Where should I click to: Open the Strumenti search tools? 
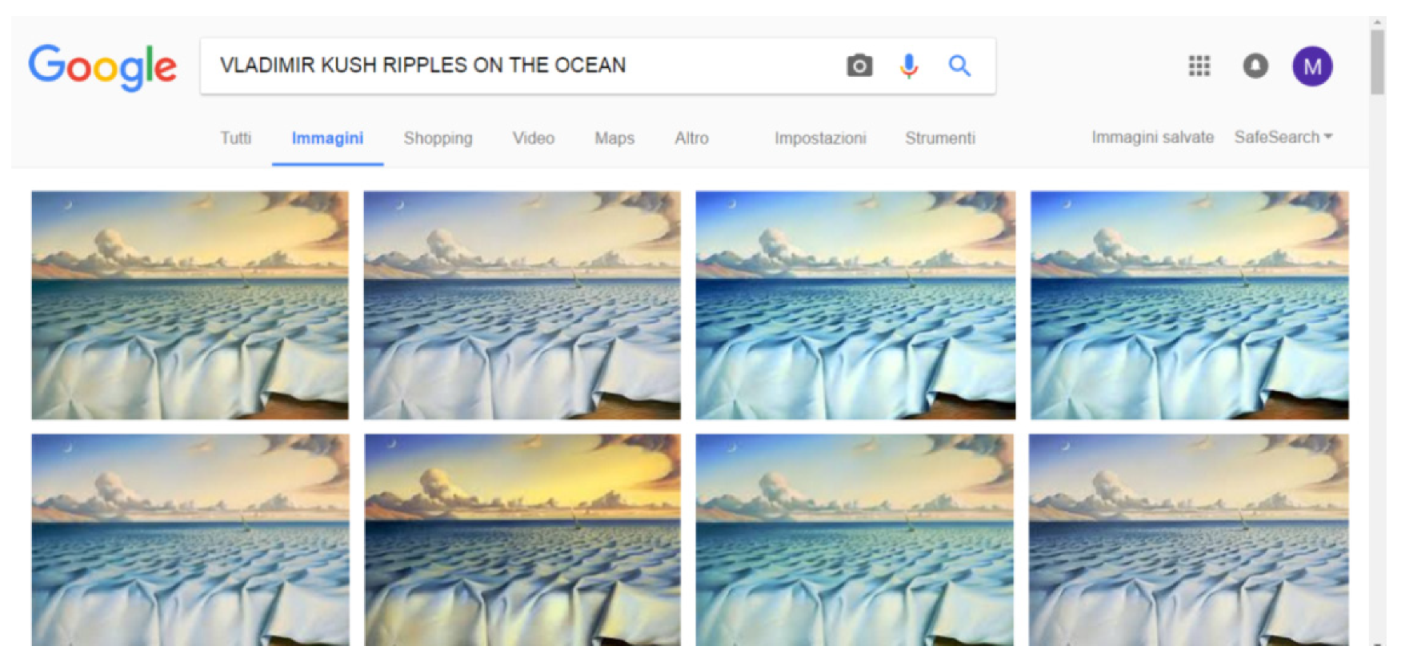939,138
